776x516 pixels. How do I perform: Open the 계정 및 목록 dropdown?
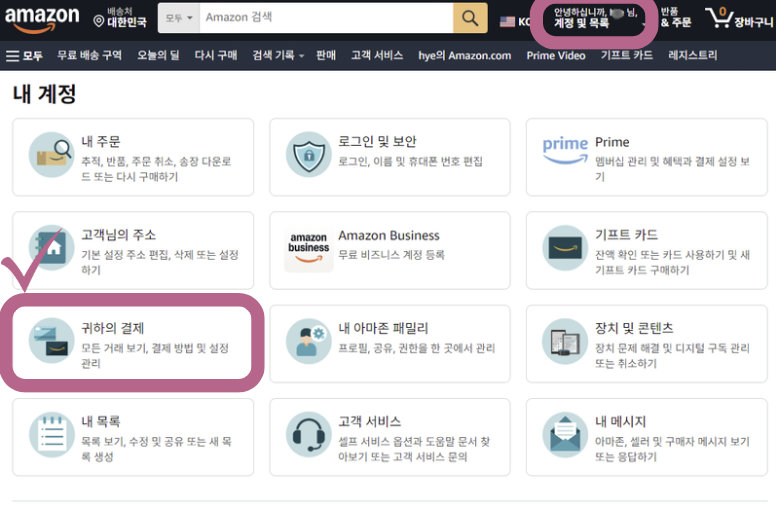click(596, 18)
